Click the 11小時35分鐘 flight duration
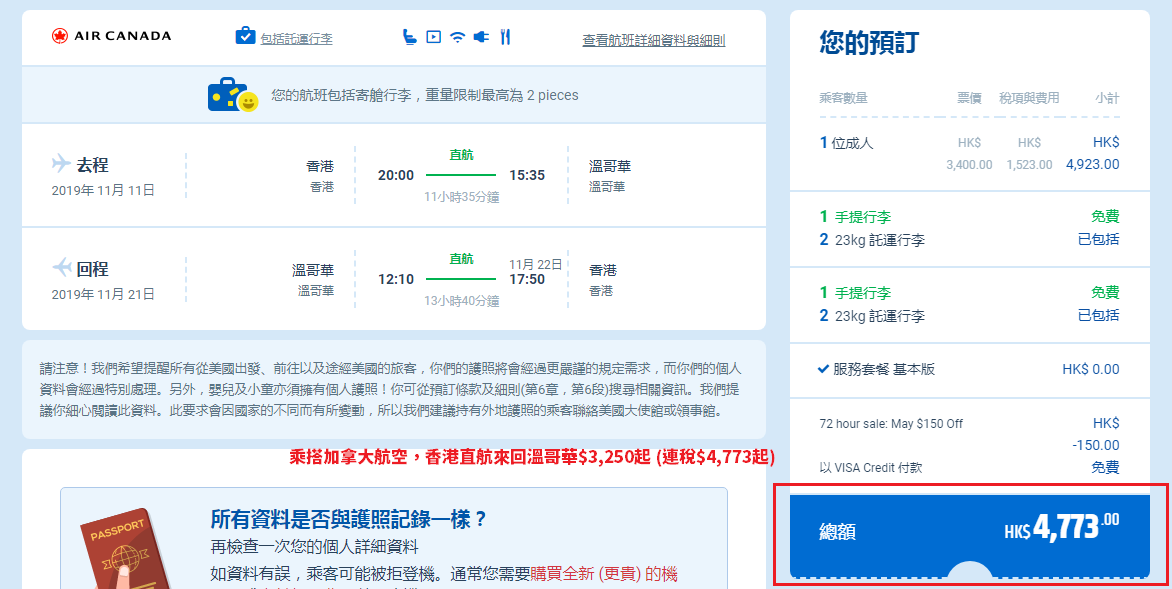Image resolution: width=1172 pixels, height=589 pixels. pos(461,197)
